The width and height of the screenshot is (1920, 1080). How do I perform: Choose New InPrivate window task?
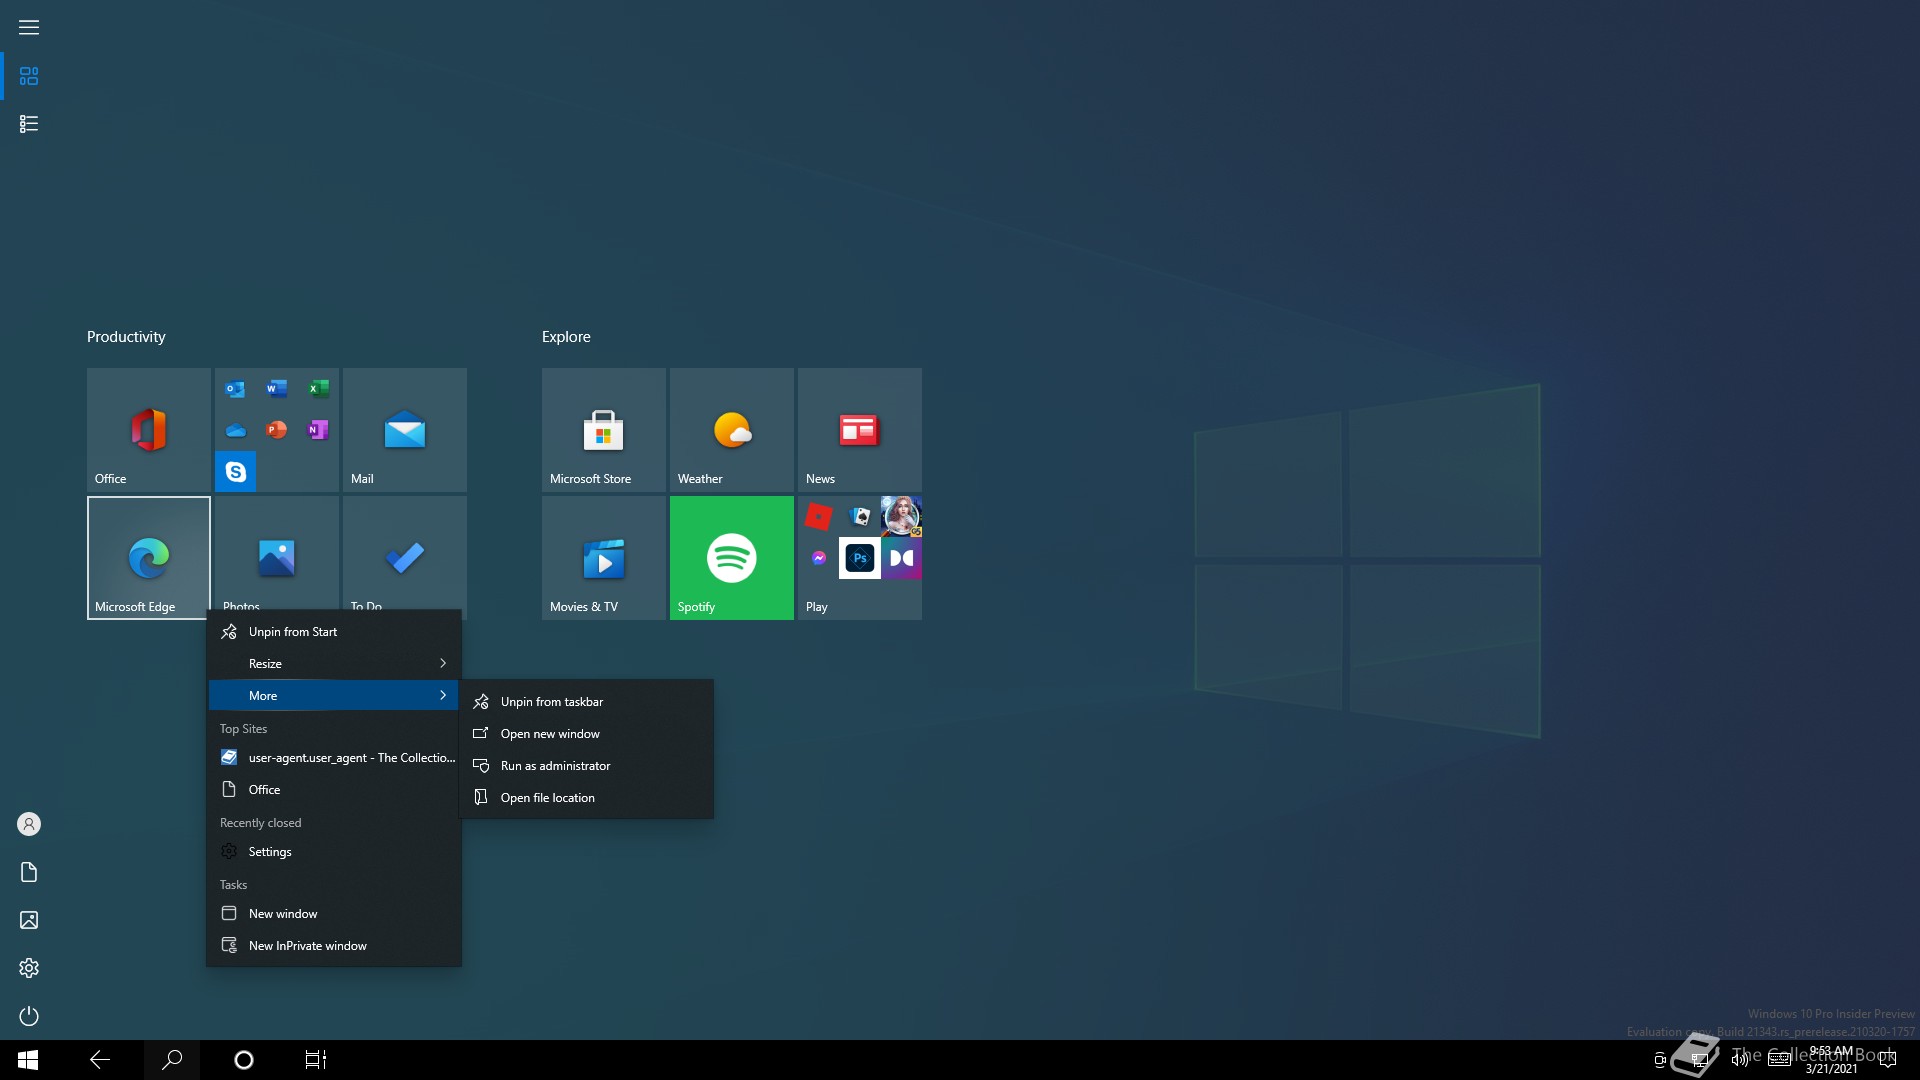click(334, 946)
